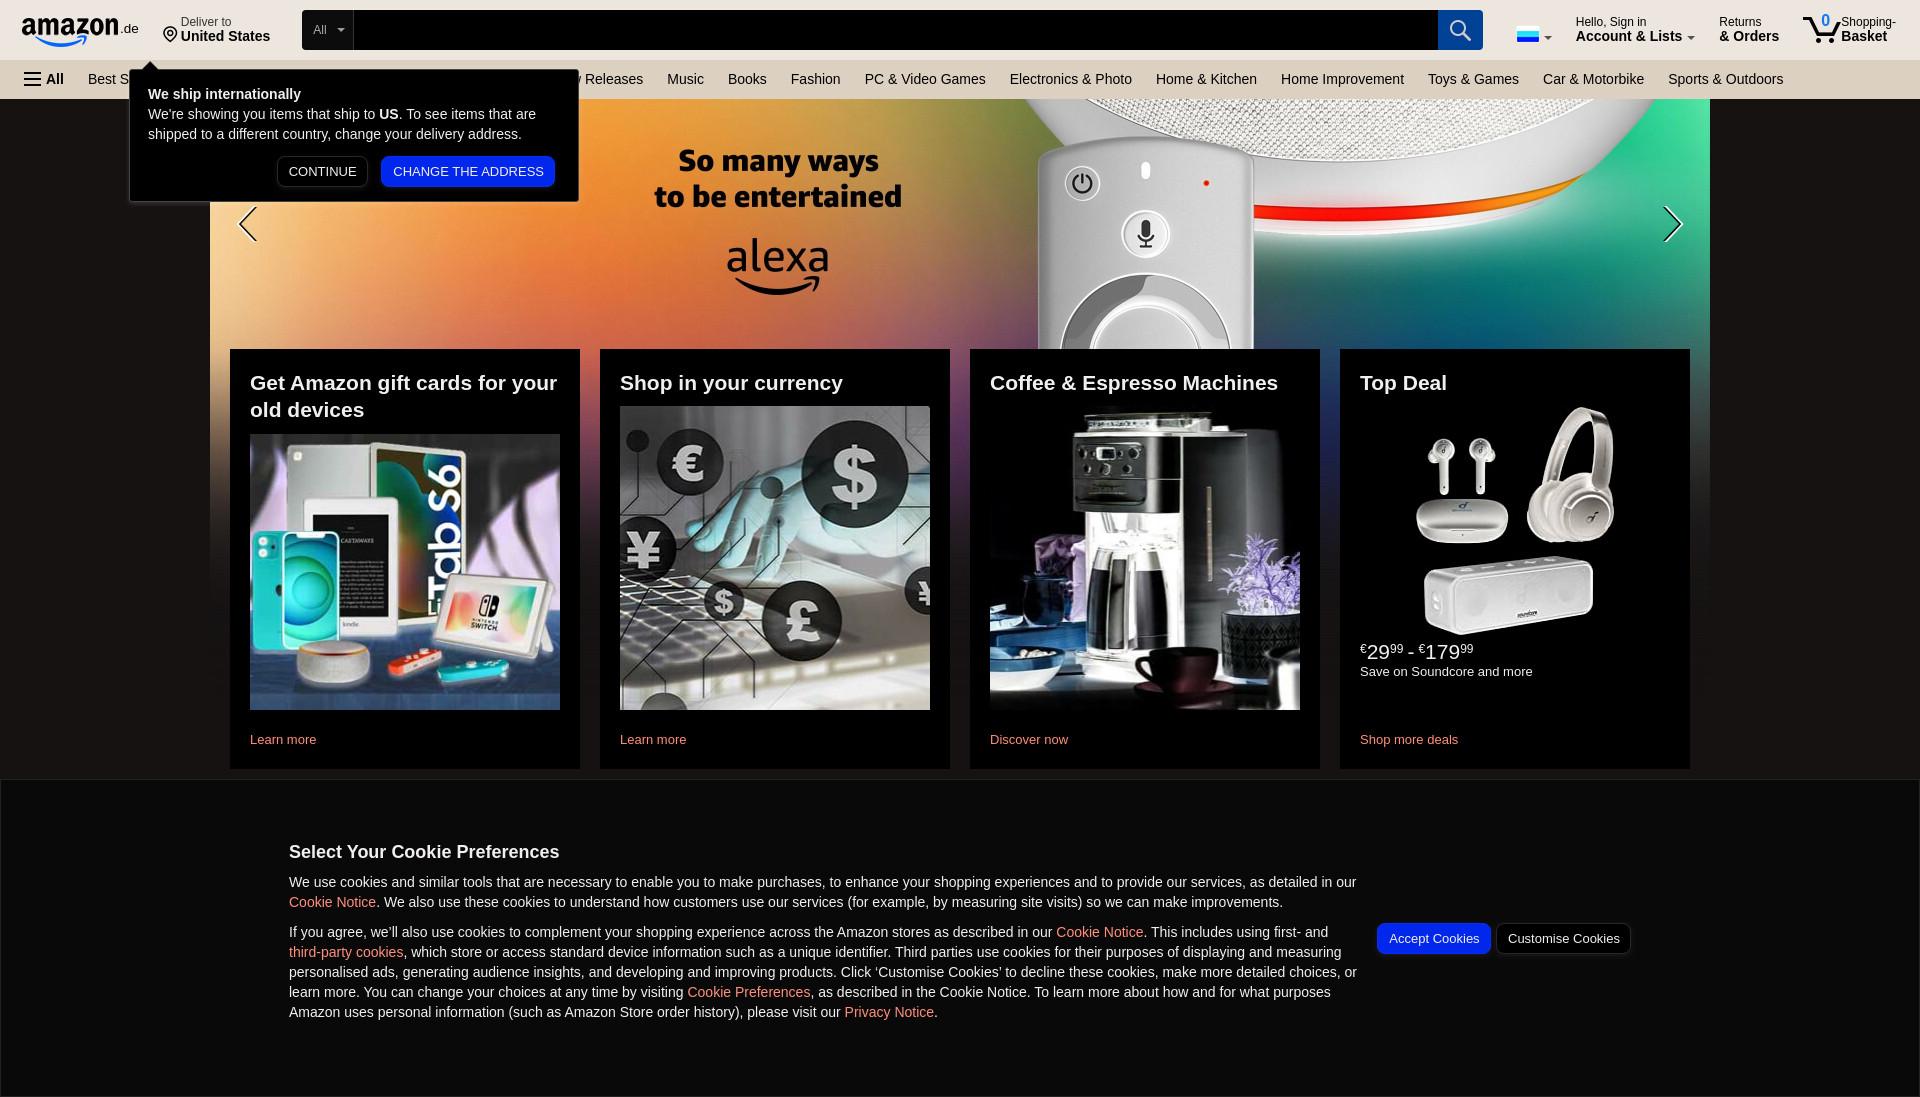Image resolution: width=1920 pixels, height=1097 pixels.
Task: Open the Shop in your currency image
Action: (x=775, y=558)
